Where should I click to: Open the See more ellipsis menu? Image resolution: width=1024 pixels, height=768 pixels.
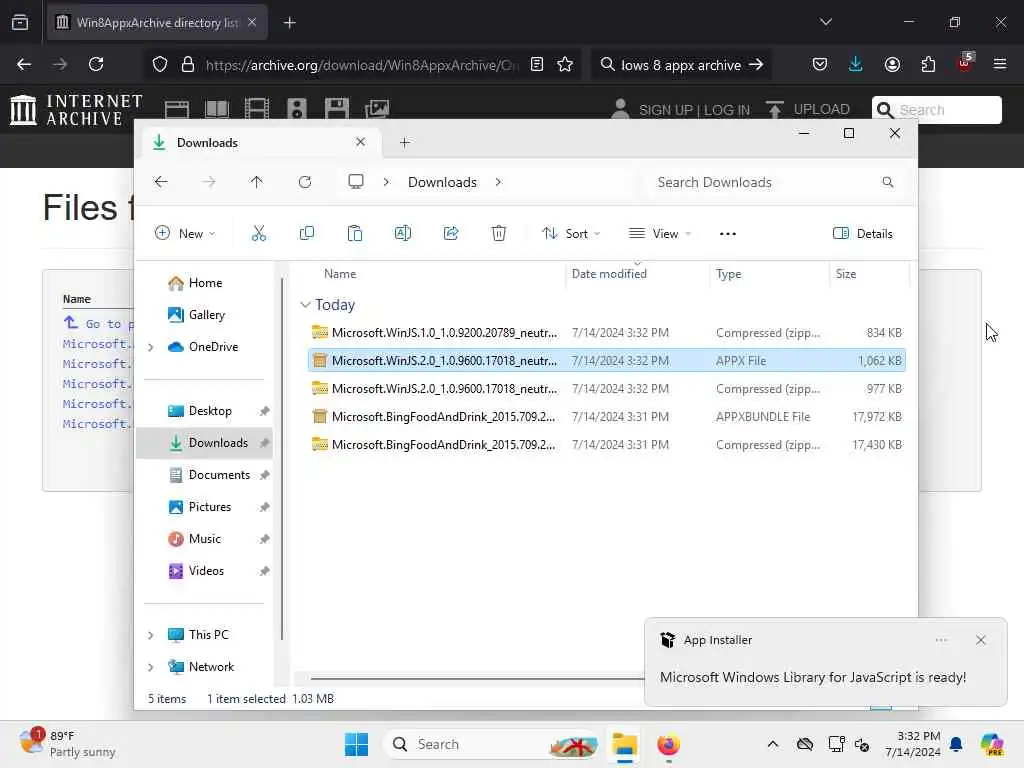[728, 234]
